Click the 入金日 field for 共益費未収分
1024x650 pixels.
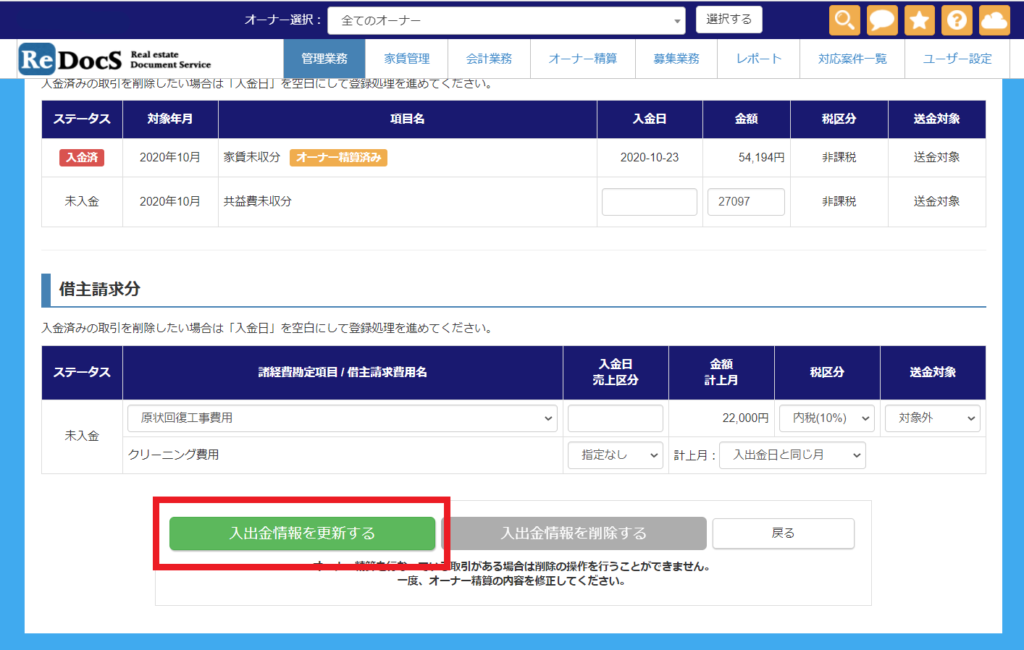tap(649, 202)
